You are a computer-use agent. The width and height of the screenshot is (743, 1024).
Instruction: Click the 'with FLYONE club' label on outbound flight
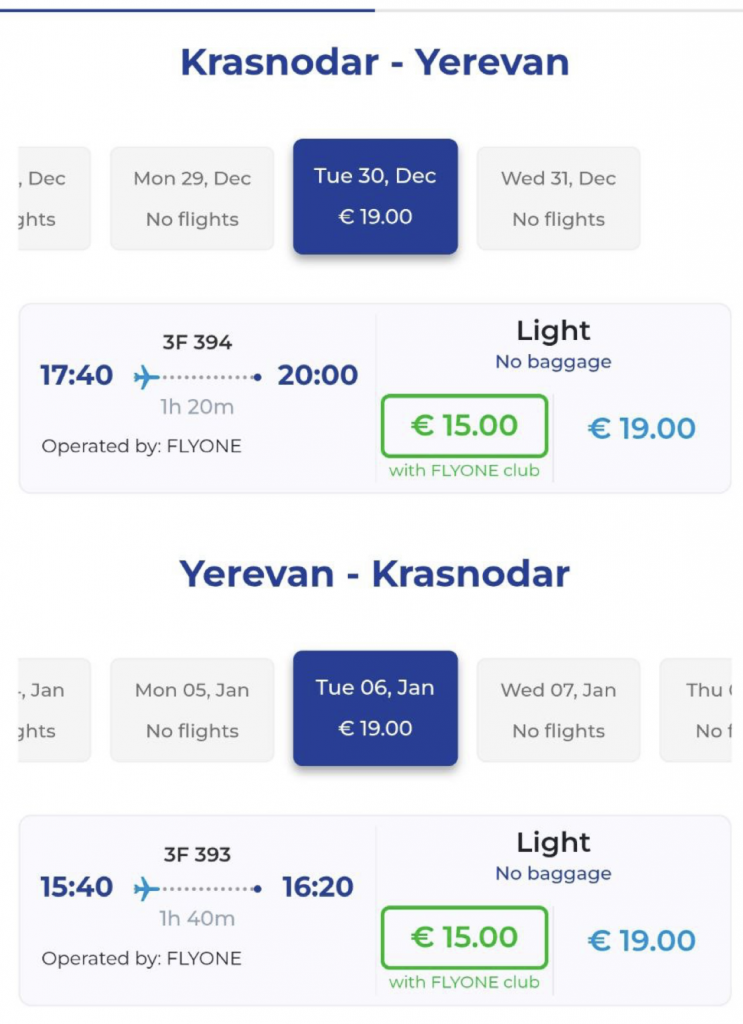464,471
